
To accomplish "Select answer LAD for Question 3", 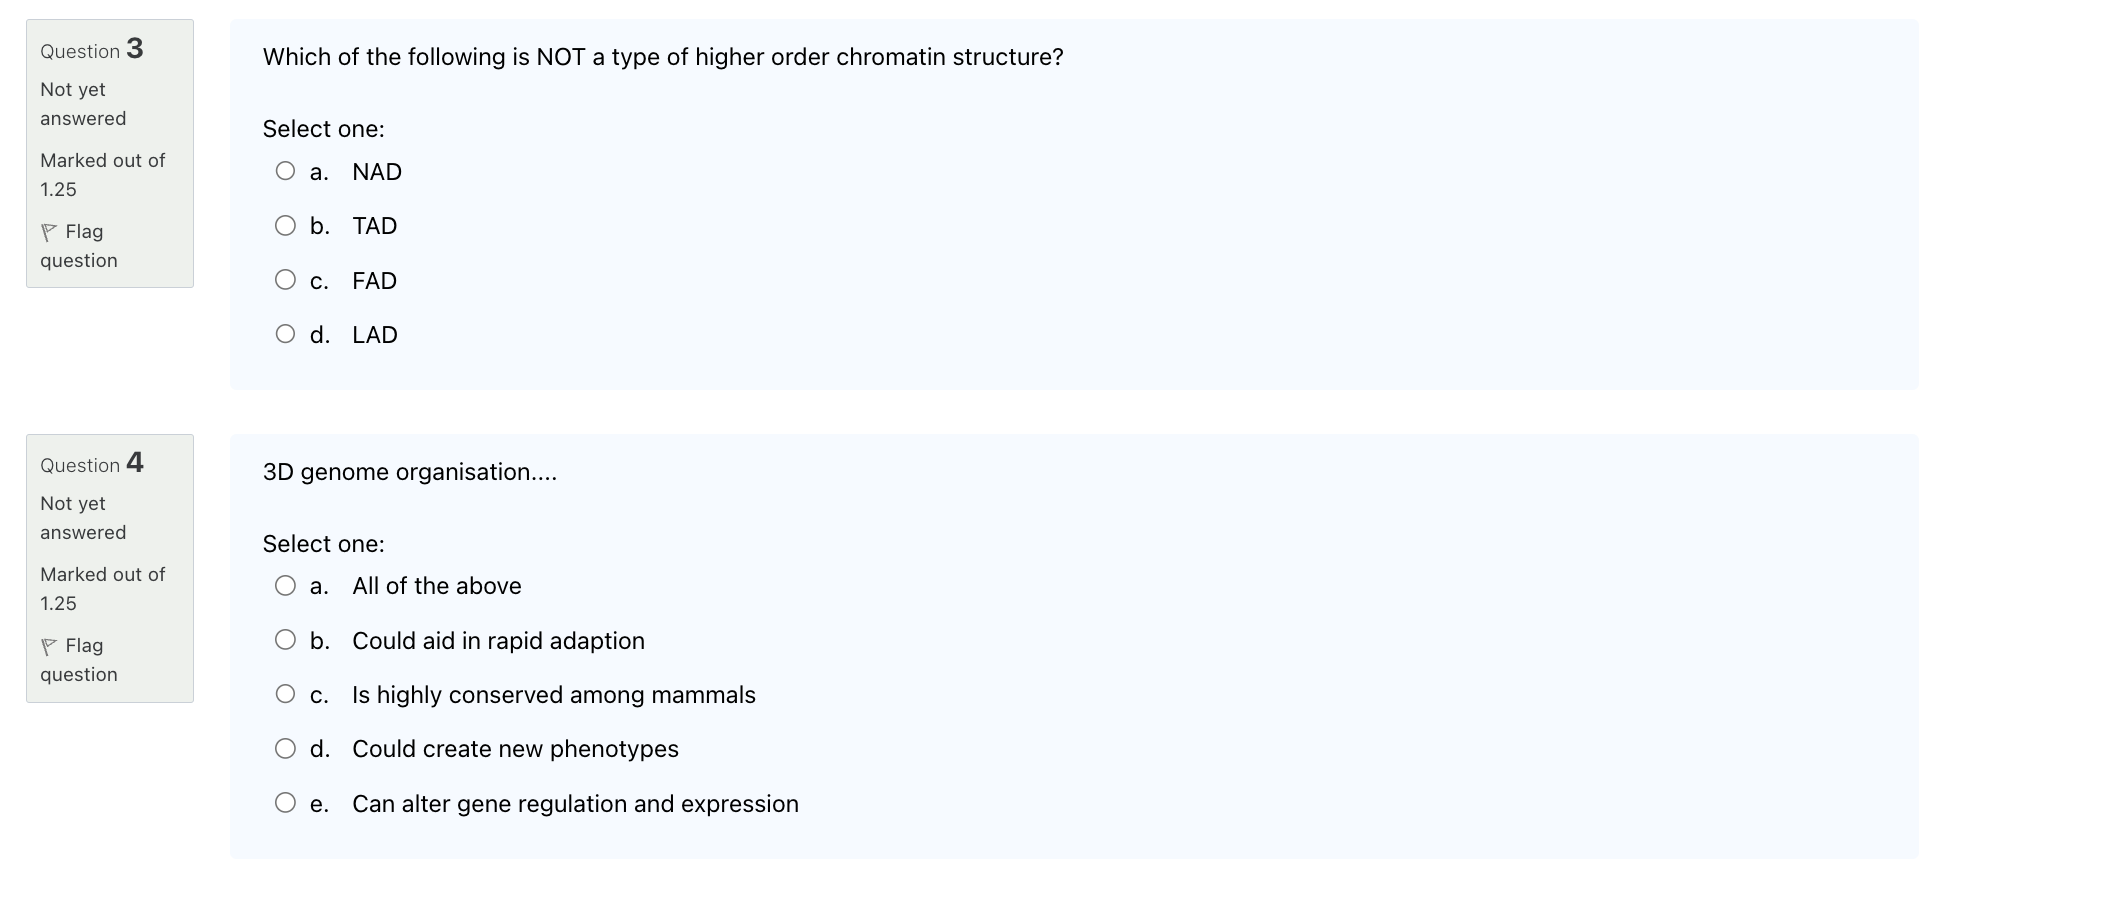I will tap(286, 333).
